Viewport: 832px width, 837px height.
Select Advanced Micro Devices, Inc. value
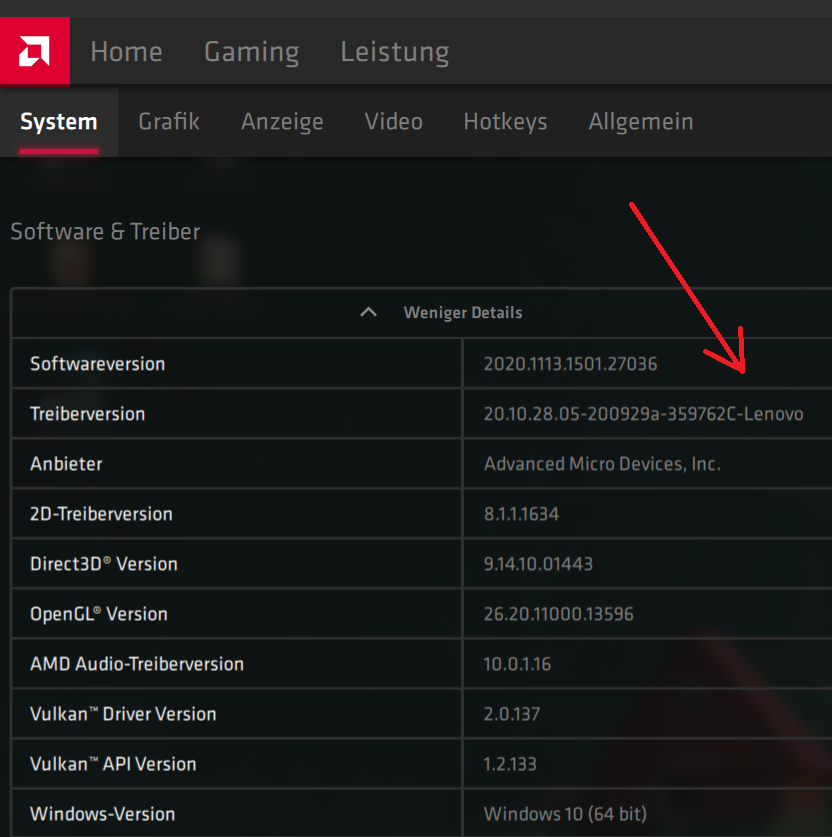[x=602, y=464]
